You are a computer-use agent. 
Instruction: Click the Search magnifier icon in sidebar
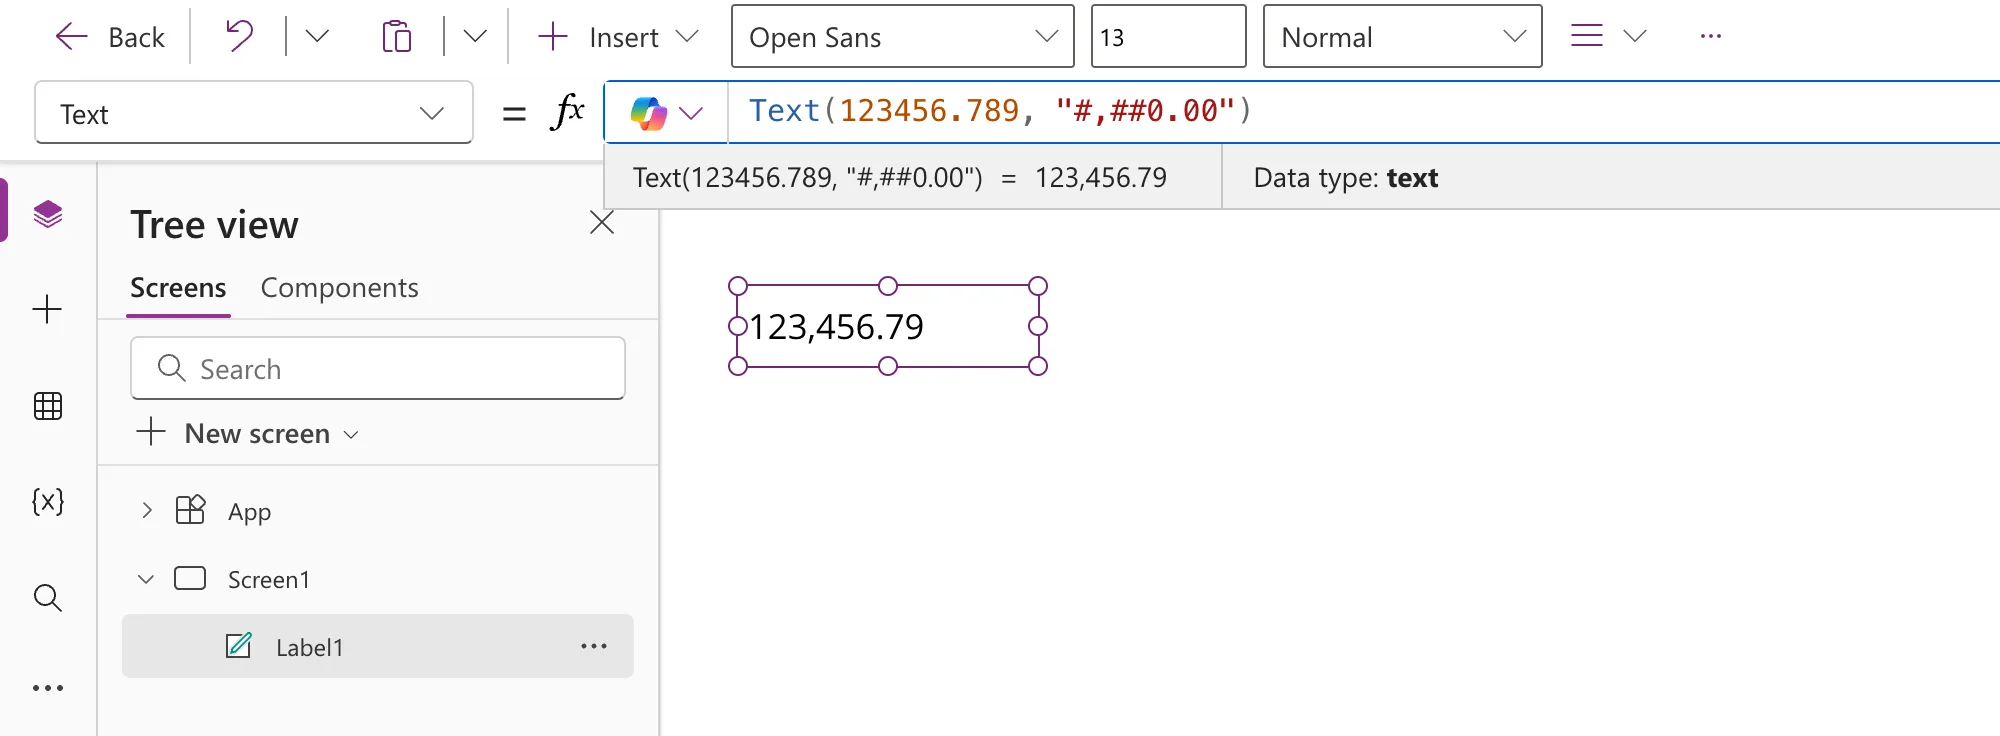pos(48,598)
